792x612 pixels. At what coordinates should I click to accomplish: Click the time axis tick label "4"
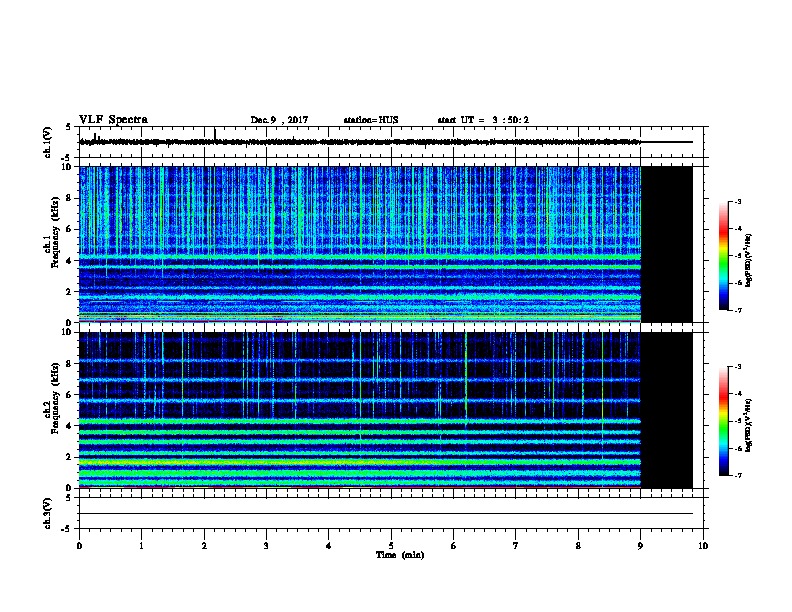[x=329, y=546]
